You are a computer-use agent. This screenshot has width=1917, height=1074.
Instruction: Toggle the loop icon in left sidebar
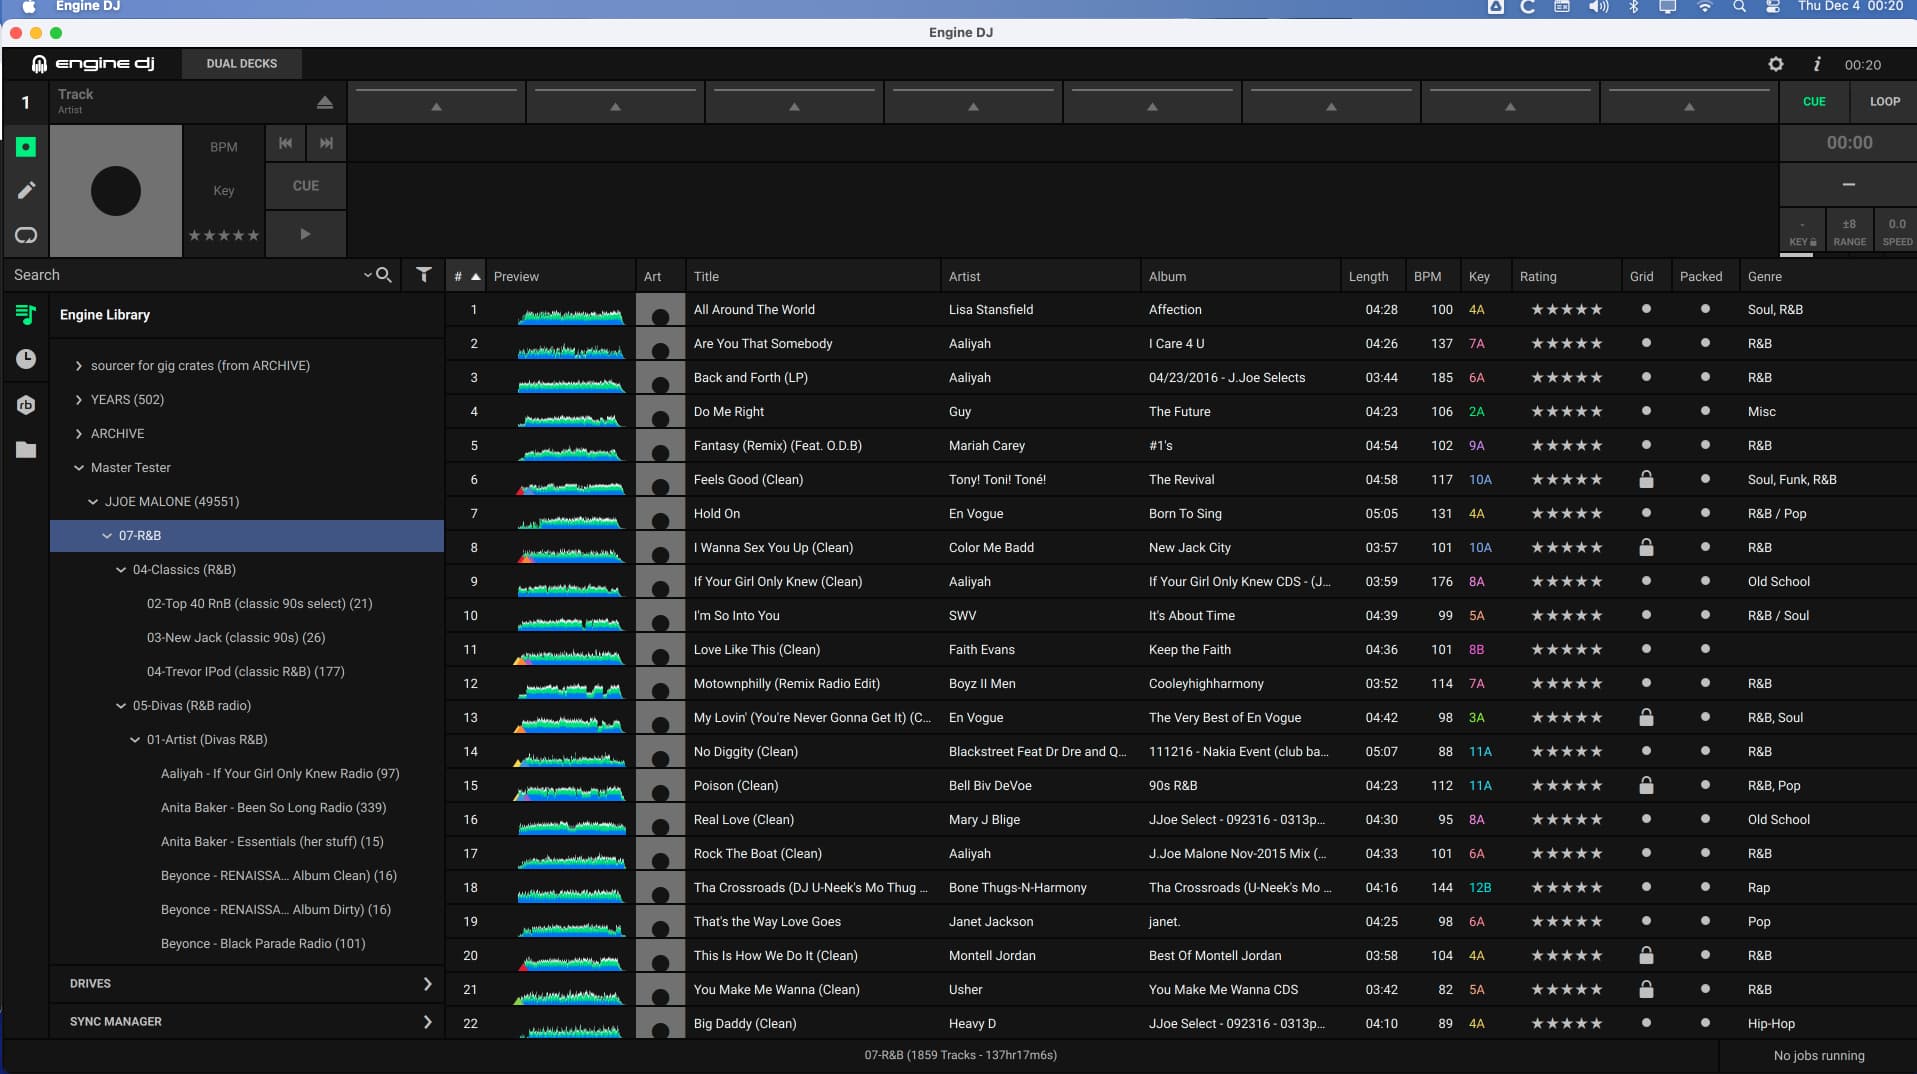26,235
